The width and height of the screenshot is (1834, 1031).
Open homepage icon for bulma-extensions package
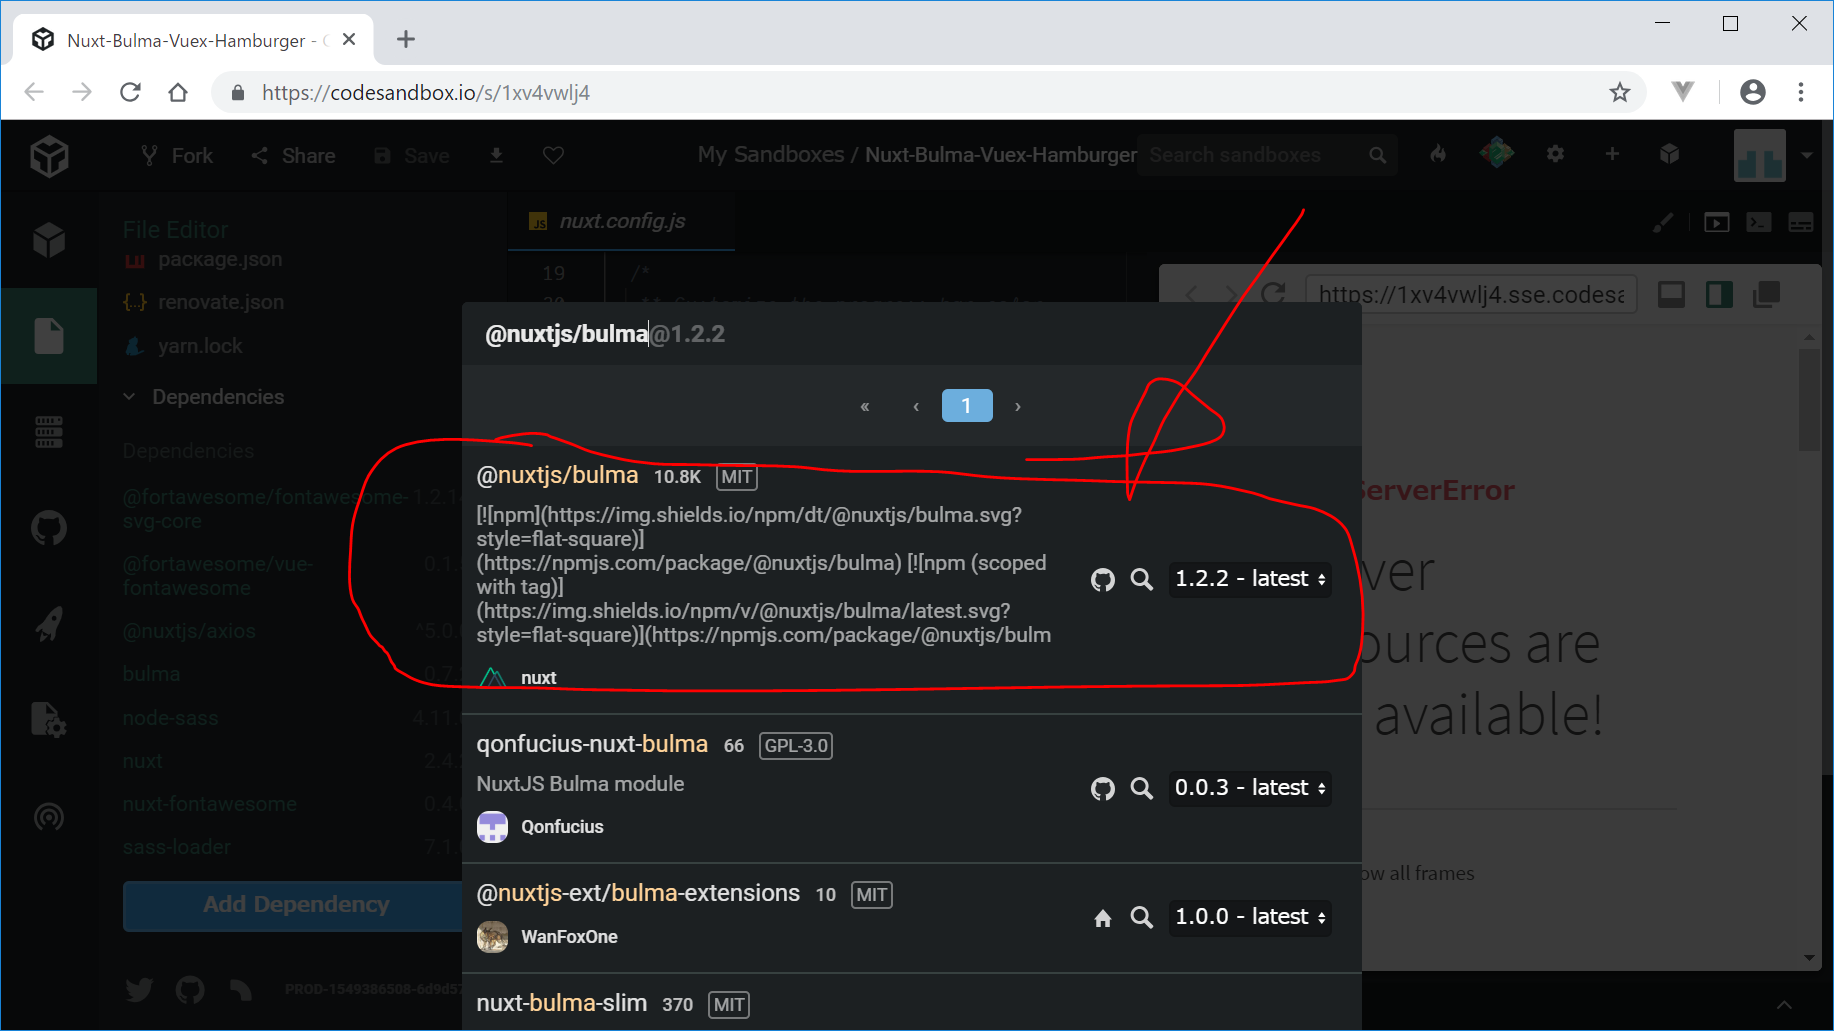(1102, 918)
